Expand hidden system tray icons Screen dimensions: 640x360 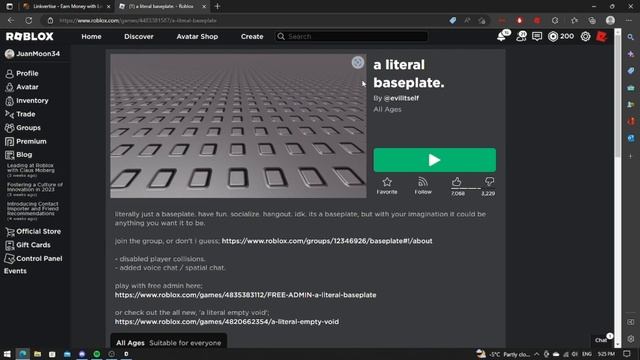[536, 354]
